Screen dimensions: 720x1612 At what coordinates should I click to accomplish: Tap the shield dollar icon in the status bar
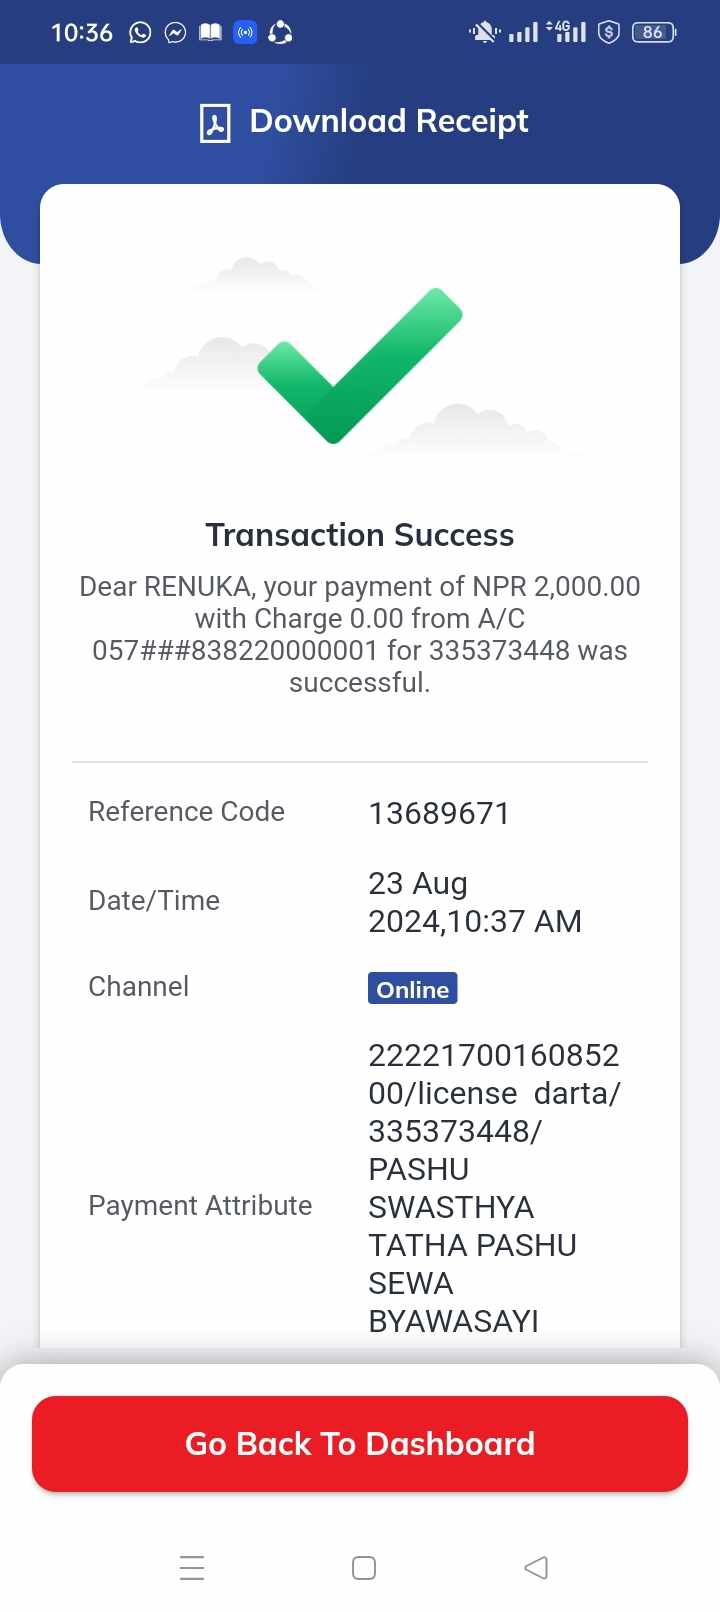(609, 33)
